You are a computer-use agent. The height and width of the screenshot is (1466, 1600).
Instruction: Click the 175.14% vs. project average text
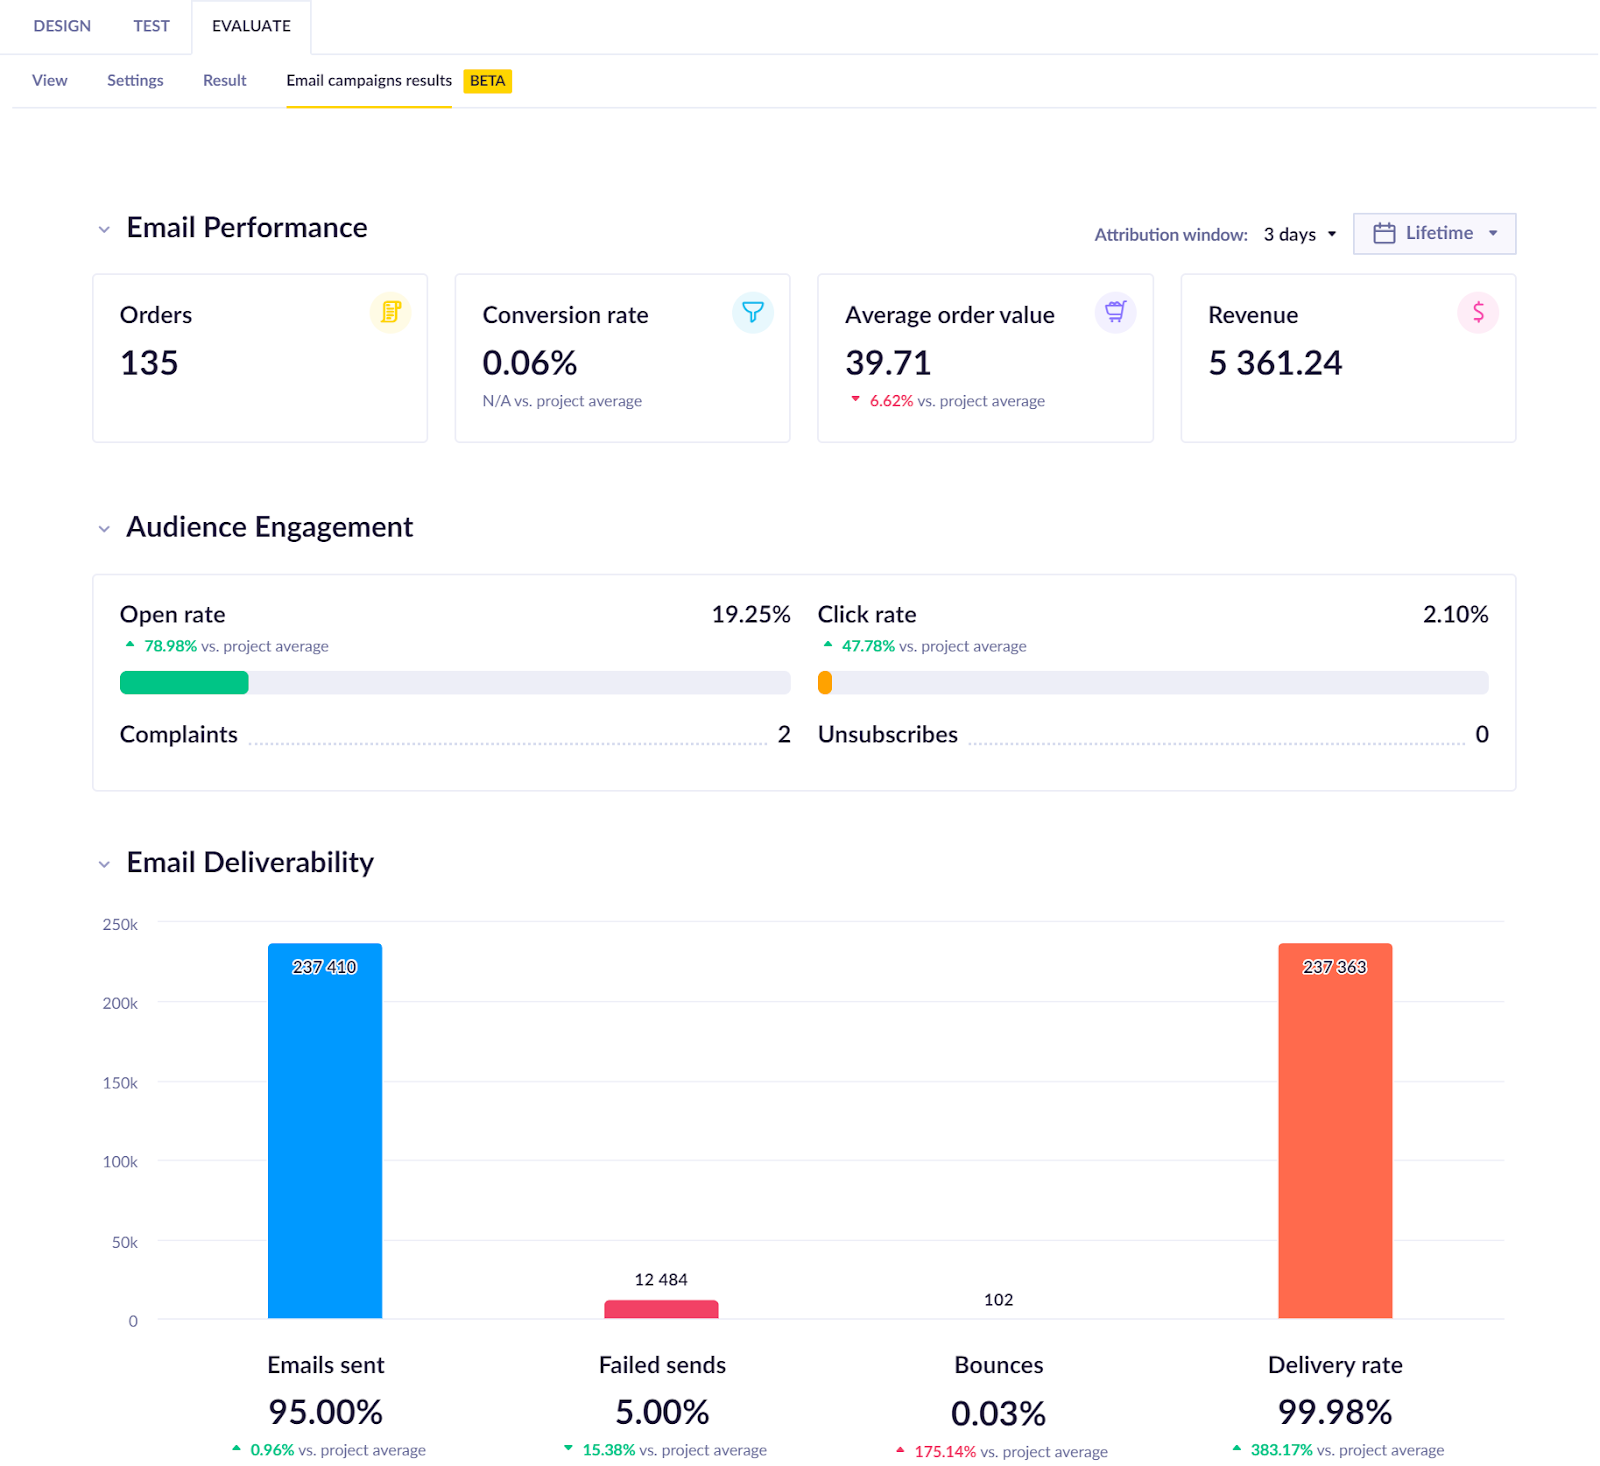coord(1011,1452)
